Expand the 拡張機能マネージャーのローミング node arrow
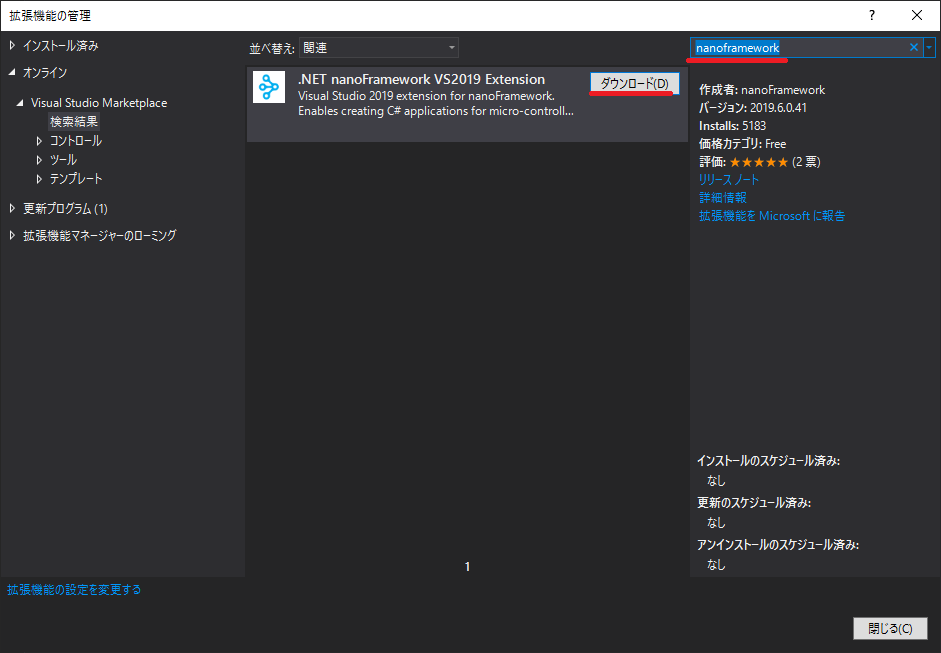This screenshot has width=941, height=653. (12, 235)
